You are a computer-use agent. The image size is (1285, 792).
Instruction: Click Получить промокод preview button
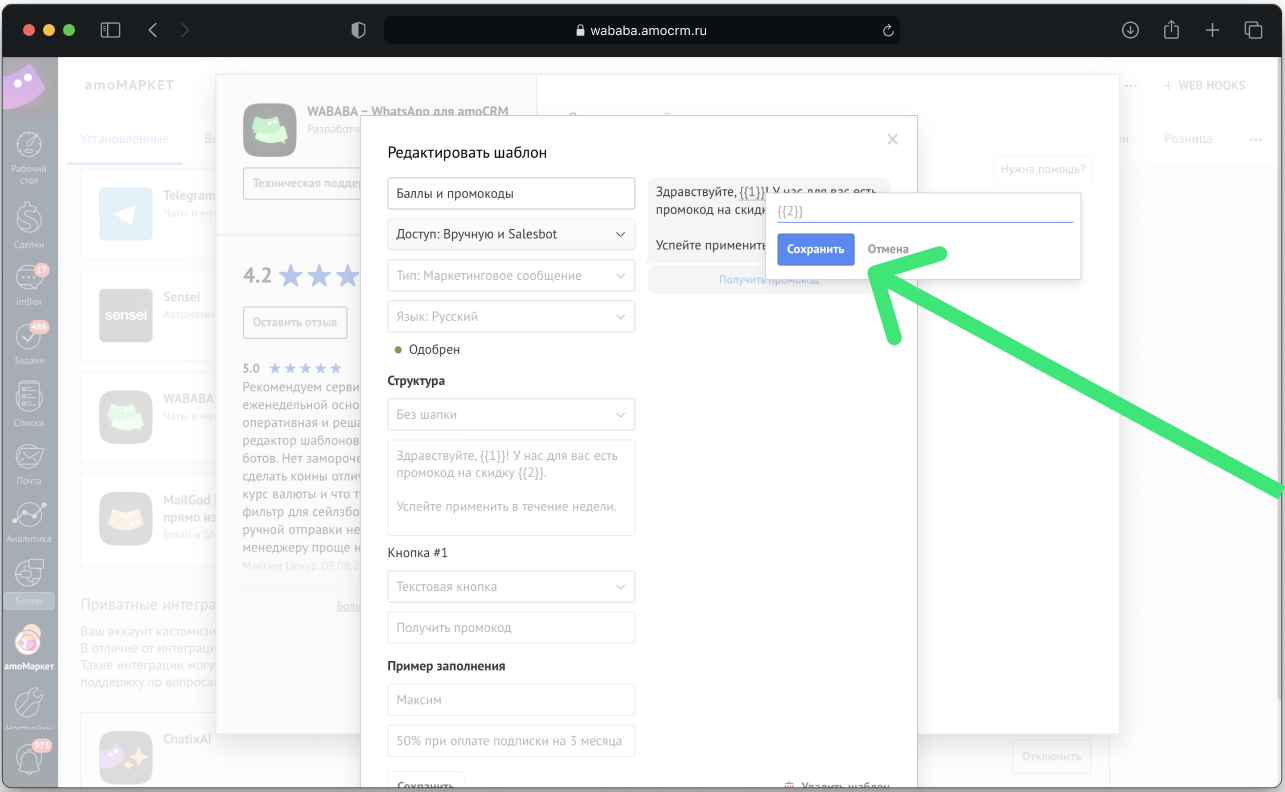pyautogui.click(x=768, y=280)
